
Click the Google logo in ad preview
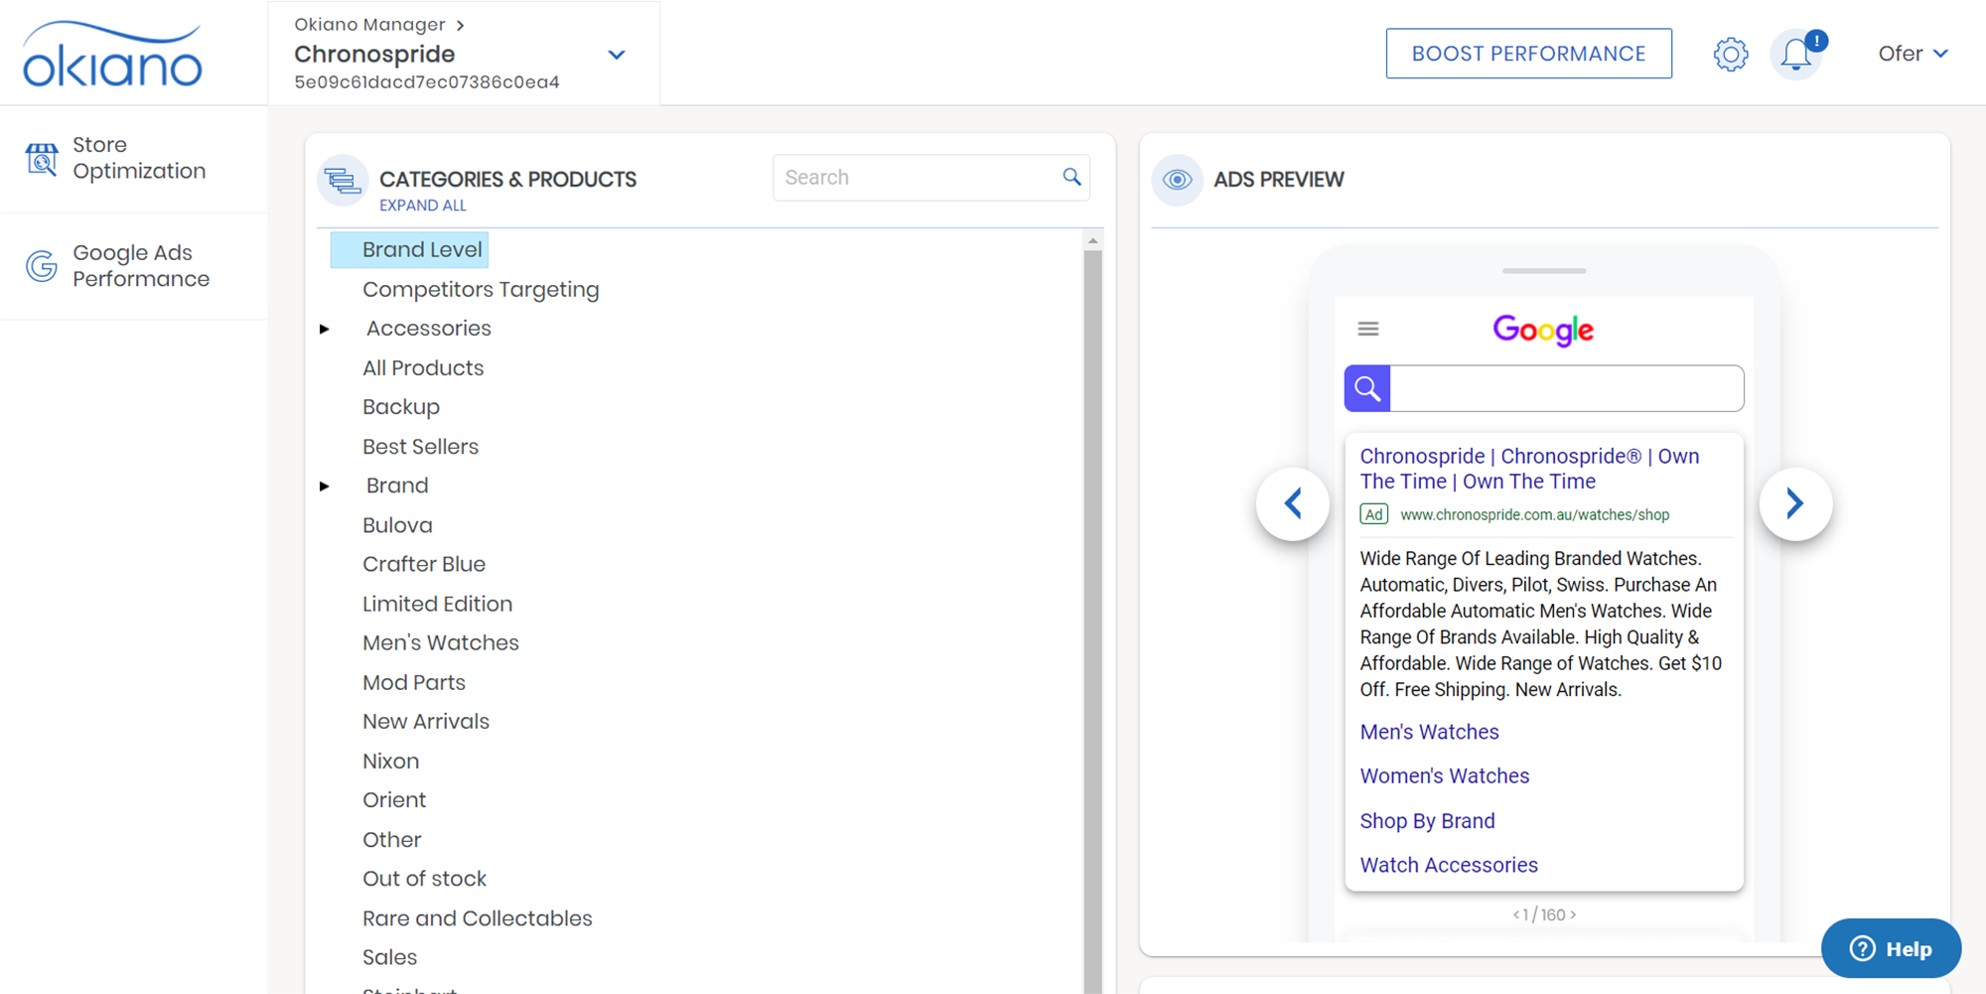pos(1543,330)
